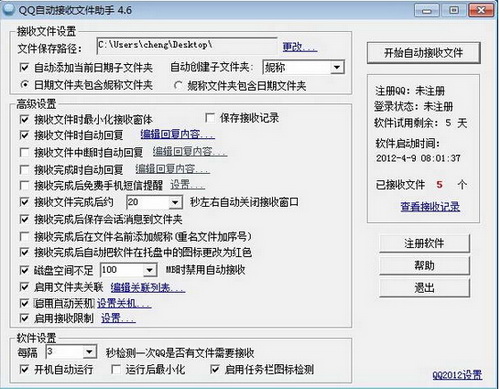Open the 100 MB disk space dropdown

tap(150, 270)
